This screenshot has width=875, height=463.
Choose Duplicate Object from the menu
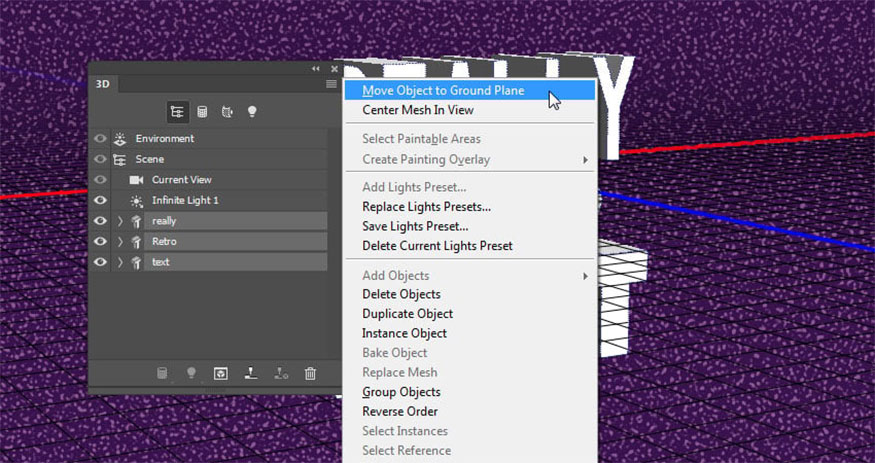[x=470, y=314]
